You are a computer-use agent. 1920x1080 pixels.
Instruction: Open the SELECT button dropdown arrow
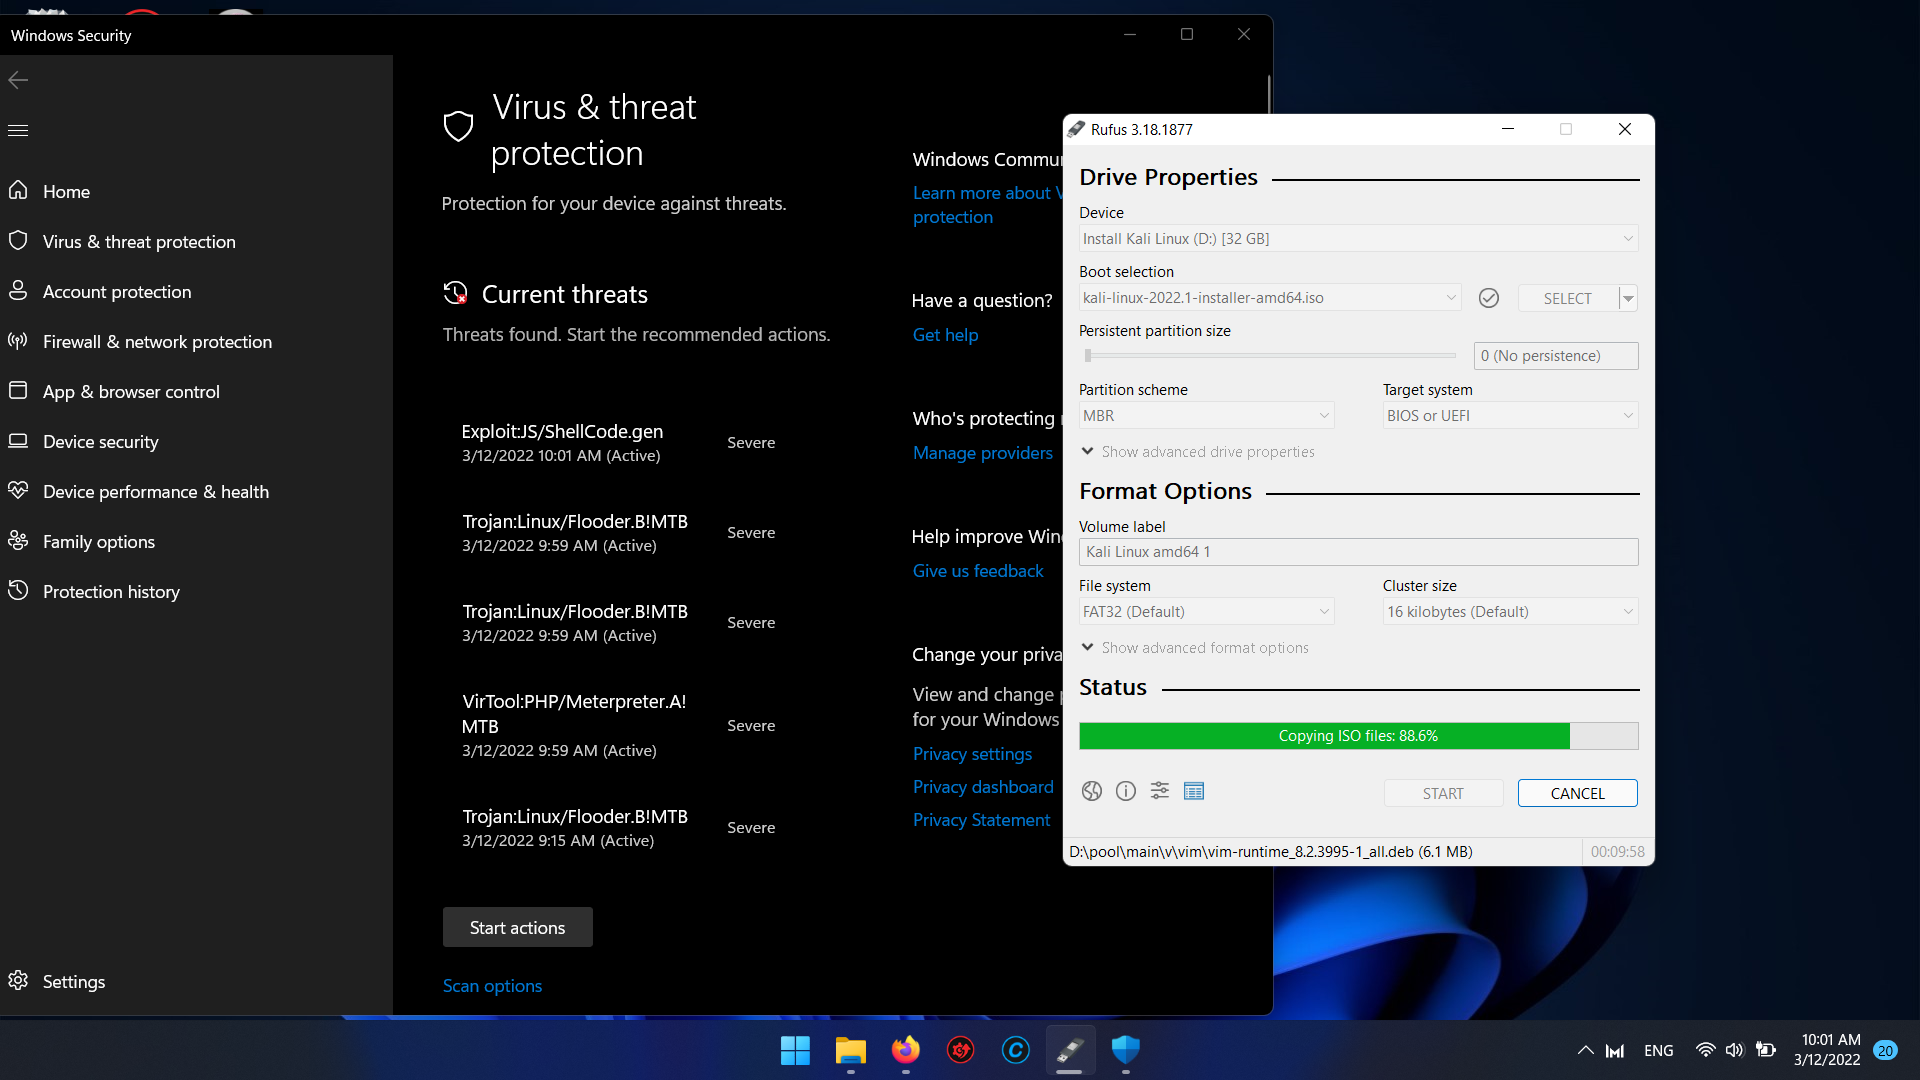[1628, 298]
